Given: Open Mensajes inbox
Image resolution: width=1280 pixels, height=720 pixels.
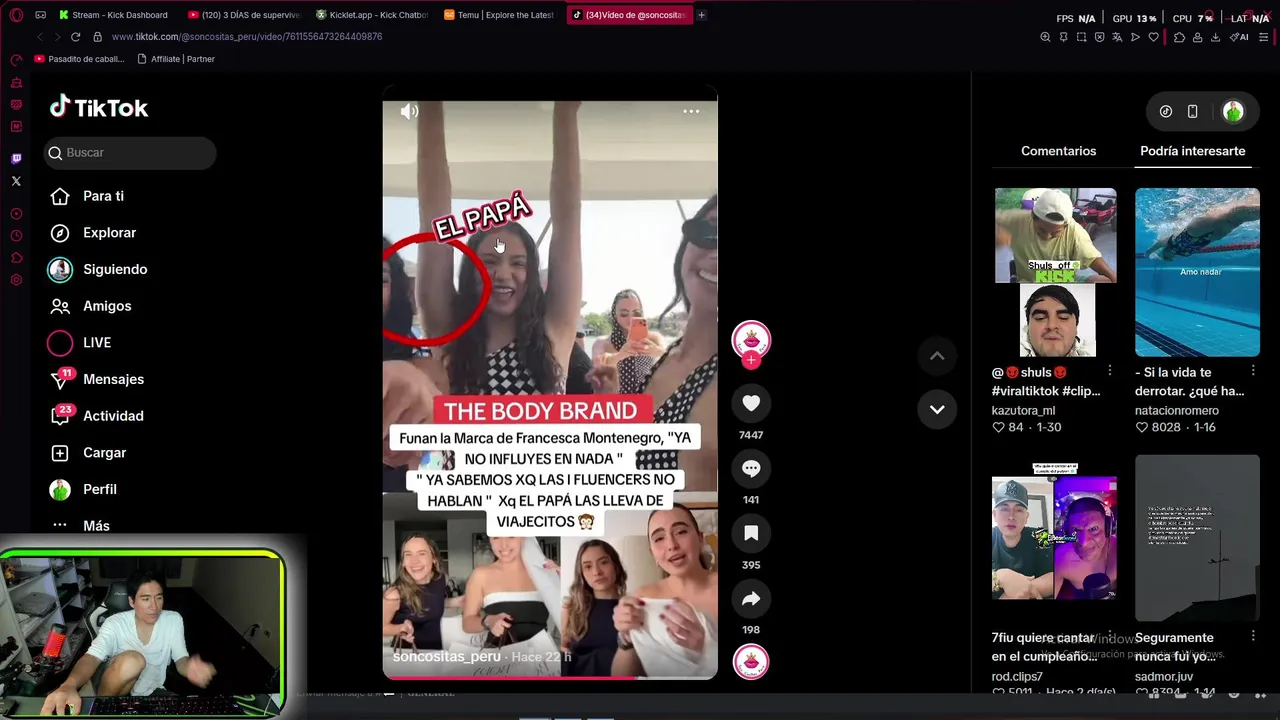Looking at the screenshot, I should click(113, 379).
